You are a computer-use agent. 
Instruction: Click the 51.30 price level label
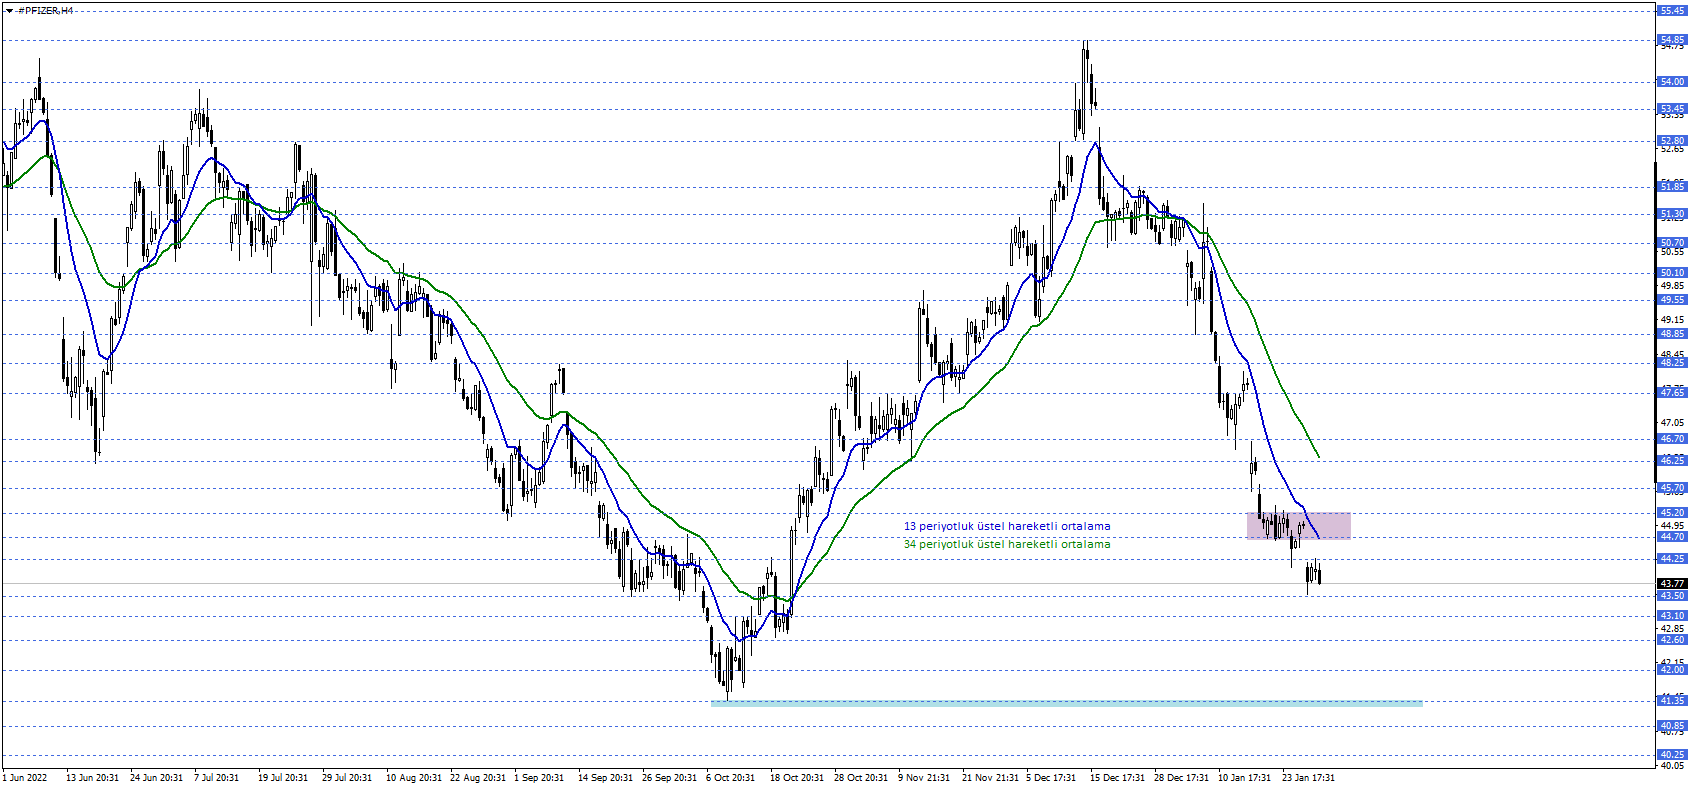point(1671,214)
